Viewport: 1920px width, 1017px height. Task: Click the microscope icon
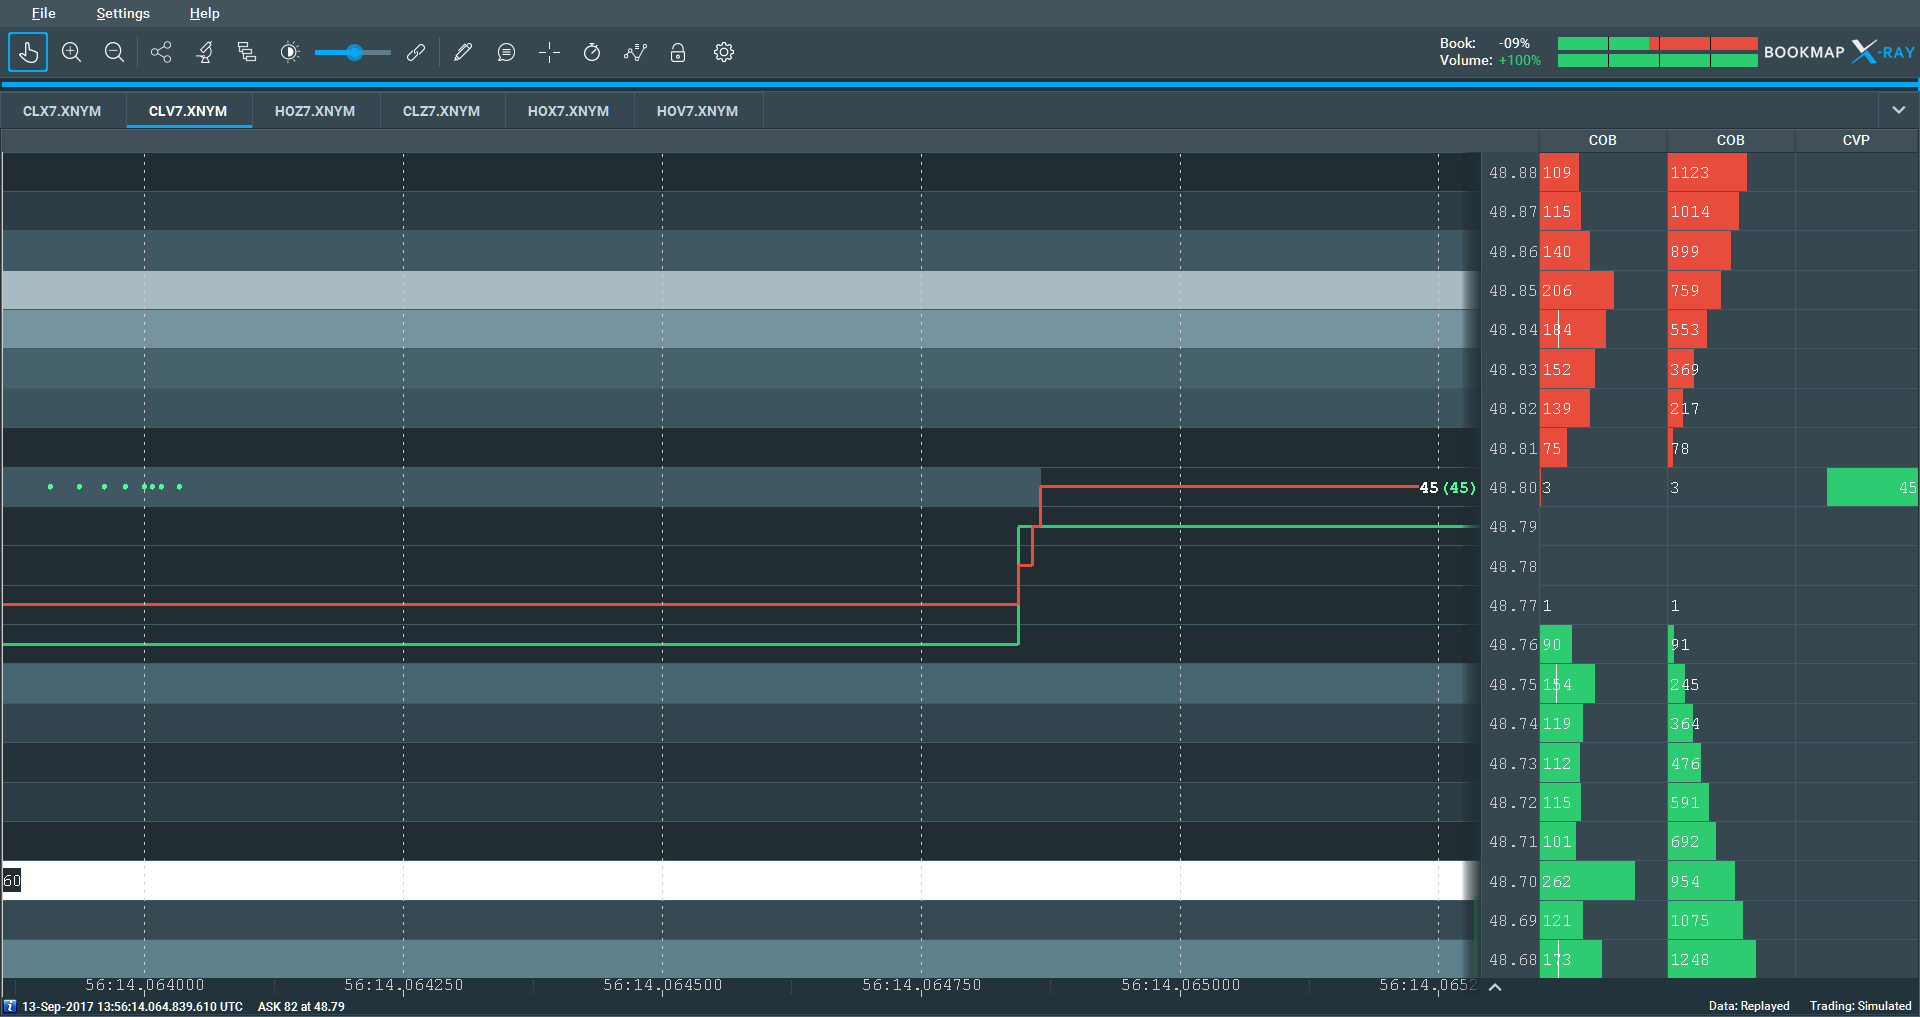[204, 52]
